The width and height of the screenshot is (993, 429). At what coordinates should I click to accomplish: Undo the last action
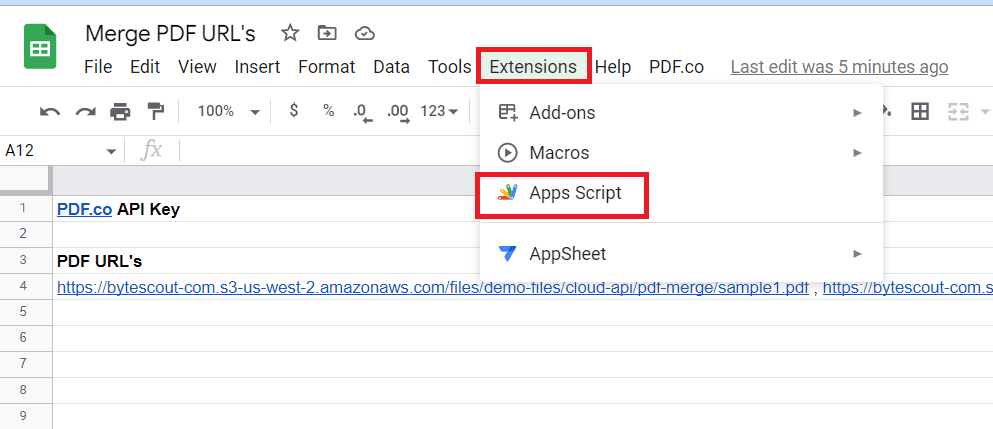(49, 112)
